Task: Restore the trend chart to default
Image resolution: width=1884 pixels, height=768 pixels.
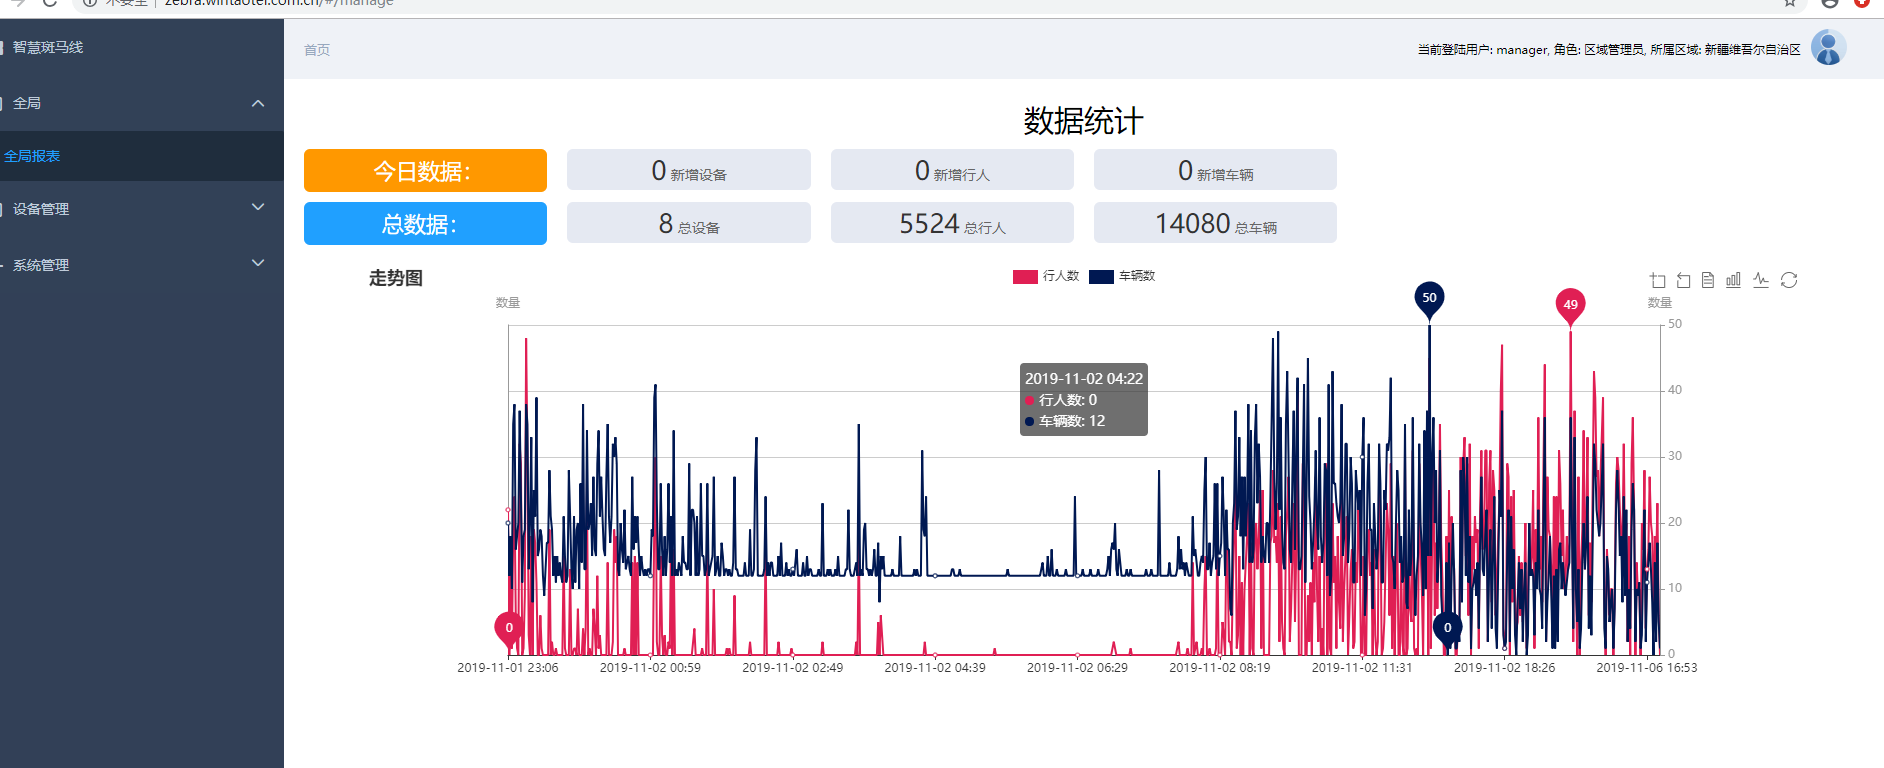Action: tap(1789, 280)
